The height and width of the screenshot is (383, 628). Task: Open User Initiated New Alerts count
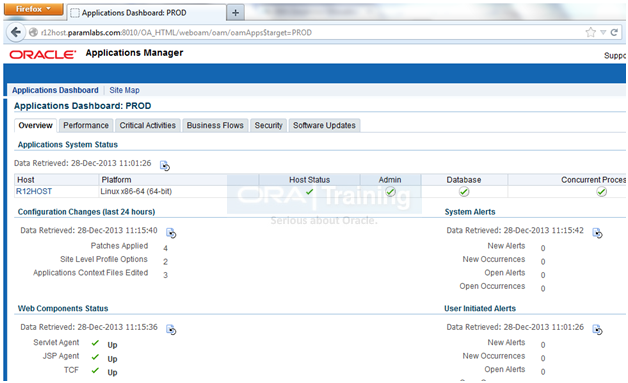click(x=543, y=345)
